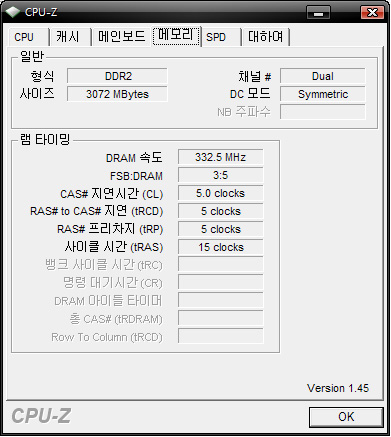Click the DDR2 memory type field
This screenshot has width=391, height=437.
(x=117, y=76)
